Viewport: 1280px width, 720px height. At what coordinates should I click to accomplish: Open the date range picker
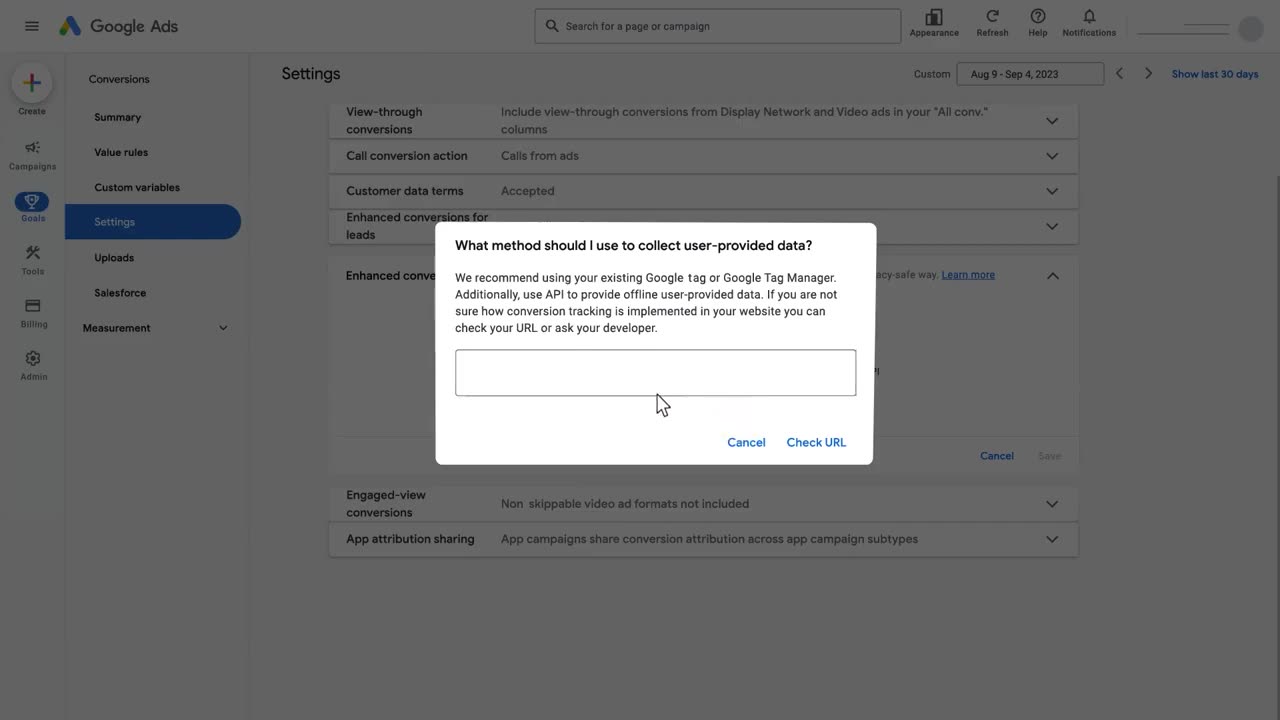pyautogui.click(x=1030, y=74)
